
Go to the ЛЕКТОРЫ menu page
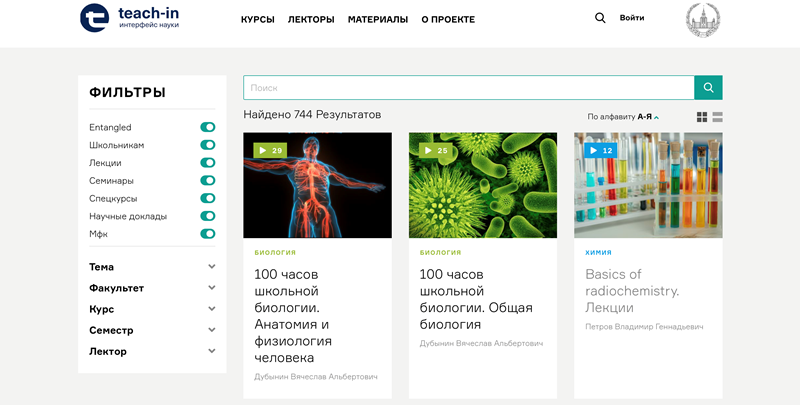point(311,19)
